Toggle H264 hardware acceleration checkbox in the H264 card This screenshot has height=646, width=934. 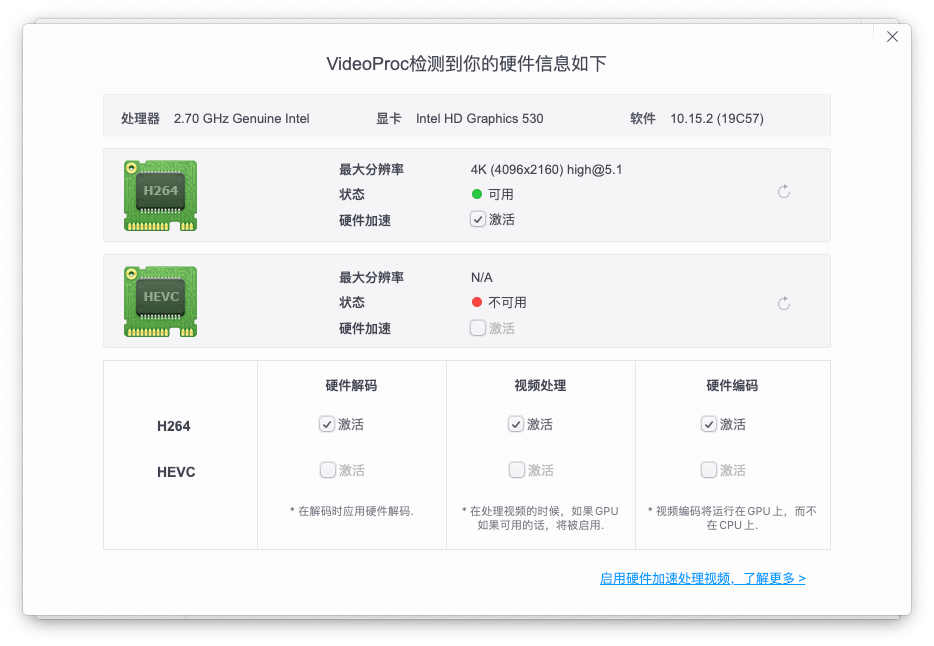point(478,219)
